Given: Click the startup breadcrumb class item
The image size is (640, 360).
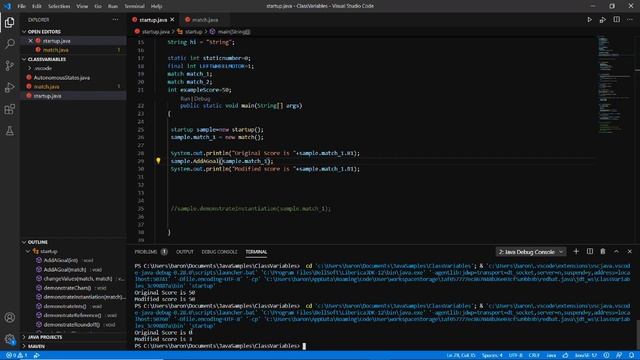Looking at the screenshot, I should [x=190, y=31].
